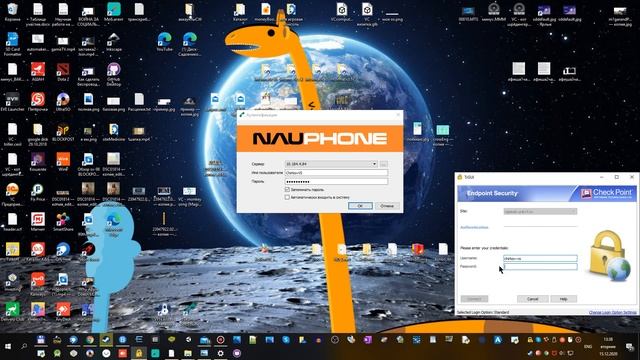Viewport: 640px width, 360px height.
Task: Click Connect button in Endpoint Security
Action: 474,299
